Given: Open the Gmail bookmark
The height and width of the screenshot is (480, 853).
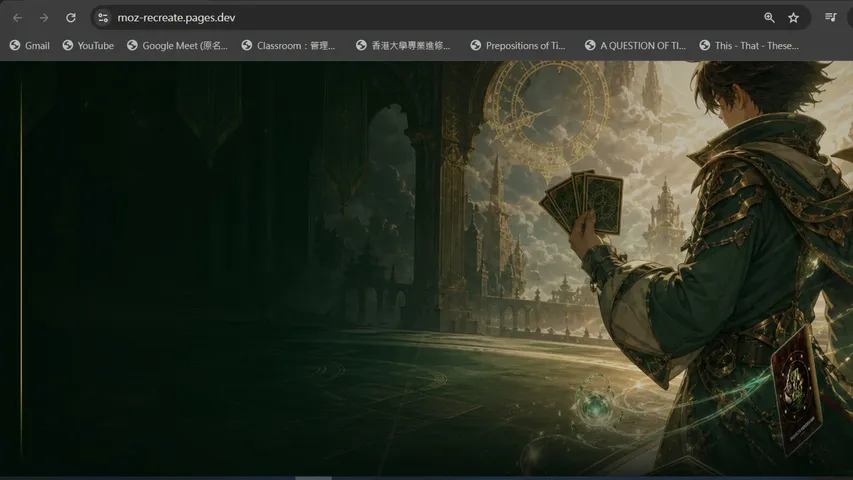Looking at the screenshot, I should pos(29,46).
